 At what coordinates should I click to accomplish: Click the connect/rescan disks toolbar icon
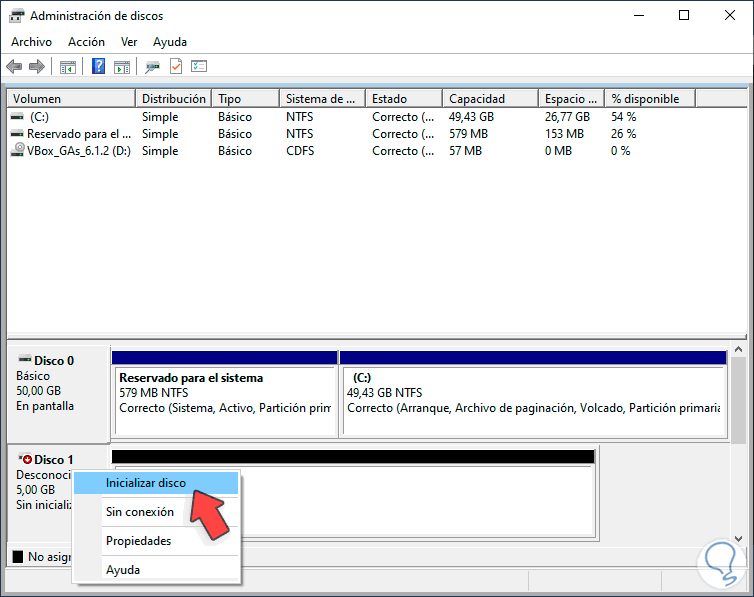(152, 67)
